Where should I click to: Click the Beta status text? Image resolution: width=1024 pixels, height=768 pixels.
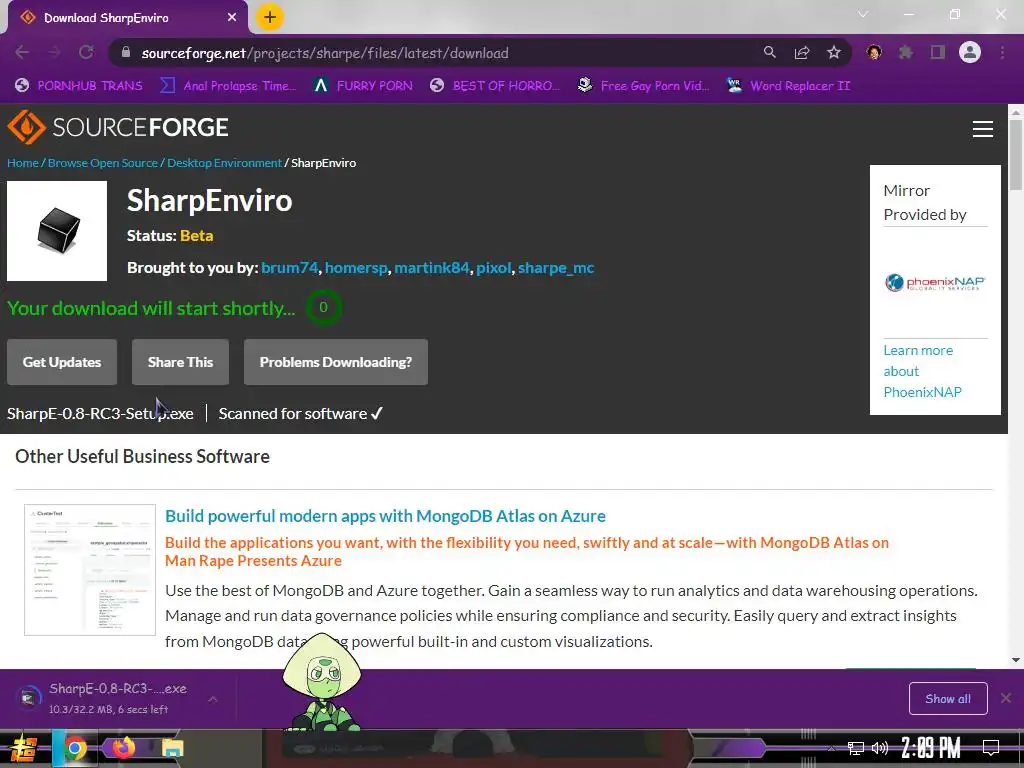pos(197,236)
